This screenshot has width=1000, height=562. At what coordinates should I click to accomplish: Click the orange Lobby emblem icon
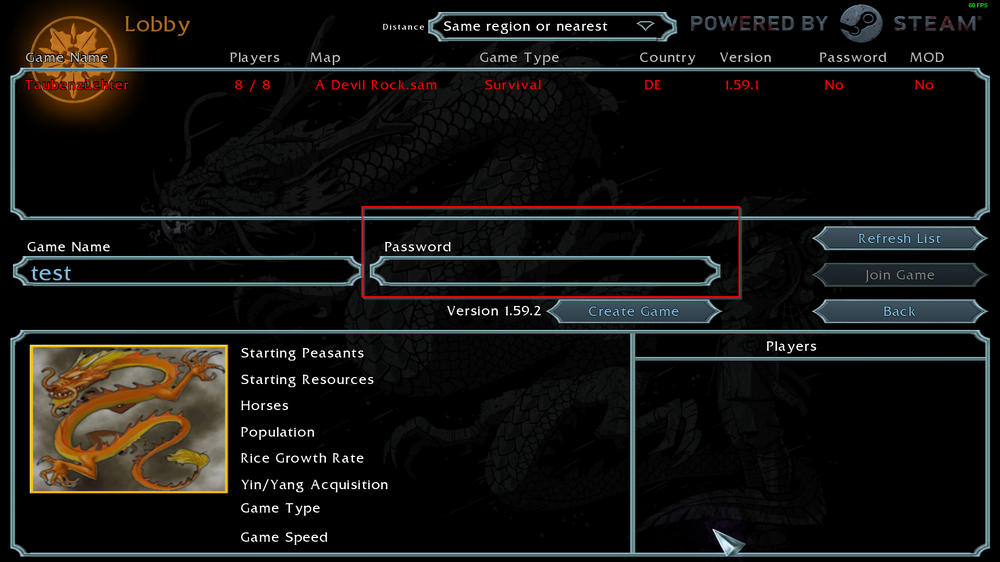(66, 50)
